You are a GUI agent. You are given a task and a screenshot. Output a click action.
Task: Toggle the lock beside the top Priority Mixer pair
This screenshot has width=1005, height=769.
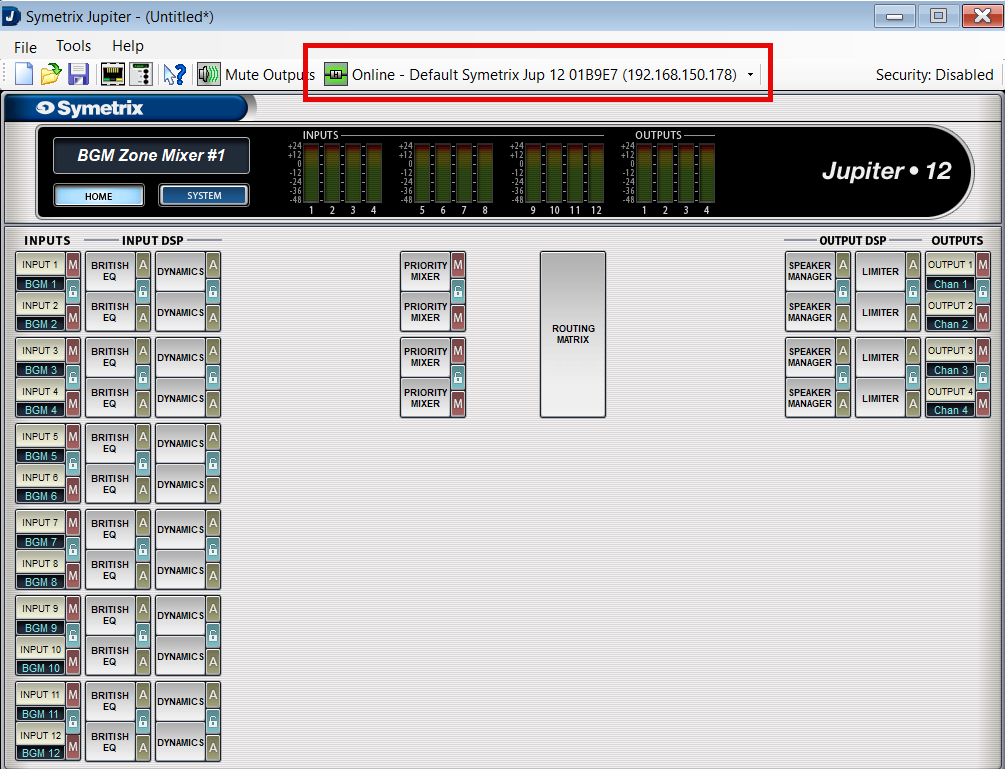458,292
